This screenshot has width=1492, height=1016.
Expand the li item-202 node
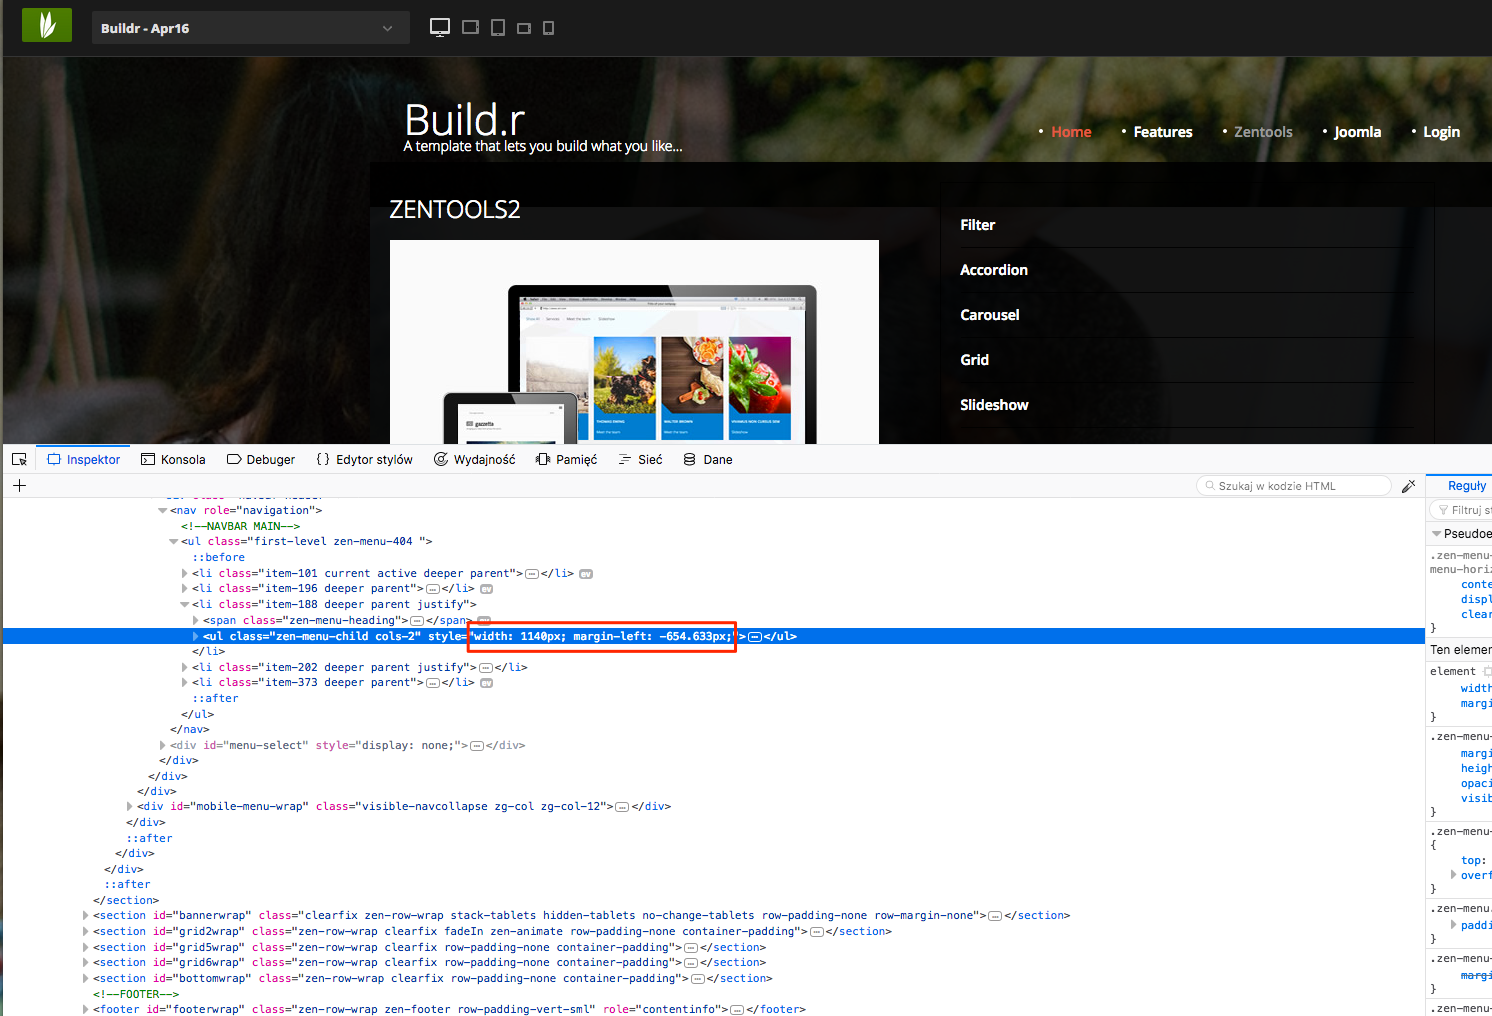[x=184, y=668]
